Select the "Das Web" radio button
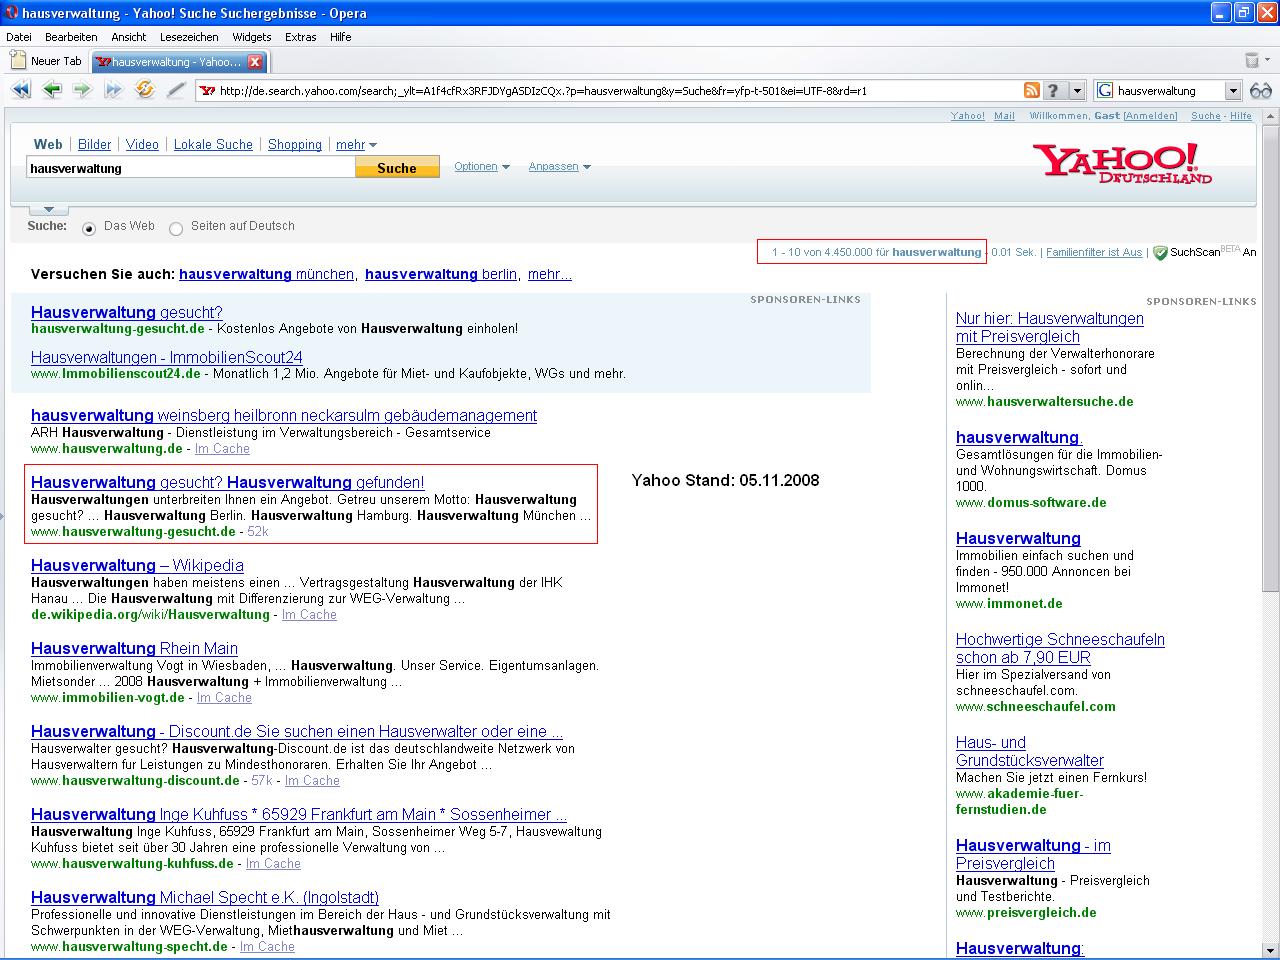This screenshot has height=960, width=1280. pyautogui.click(x=89, y=228)
